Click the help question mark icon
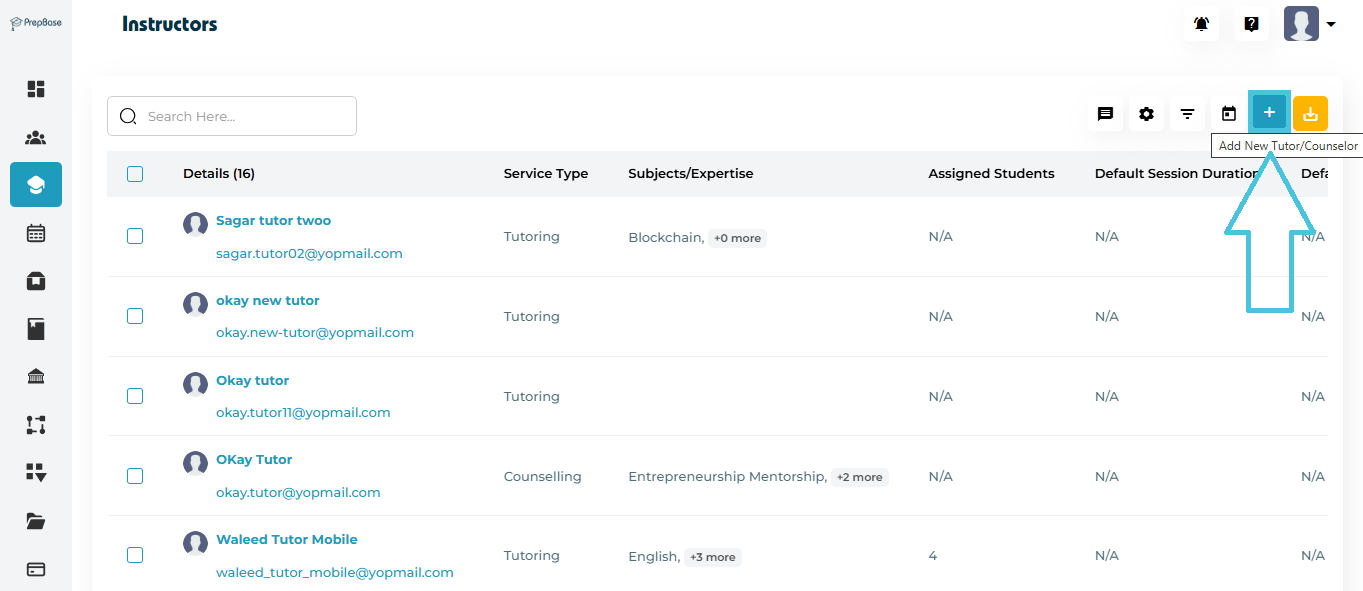1363x591 pixels. click(x=1251, y=24)
